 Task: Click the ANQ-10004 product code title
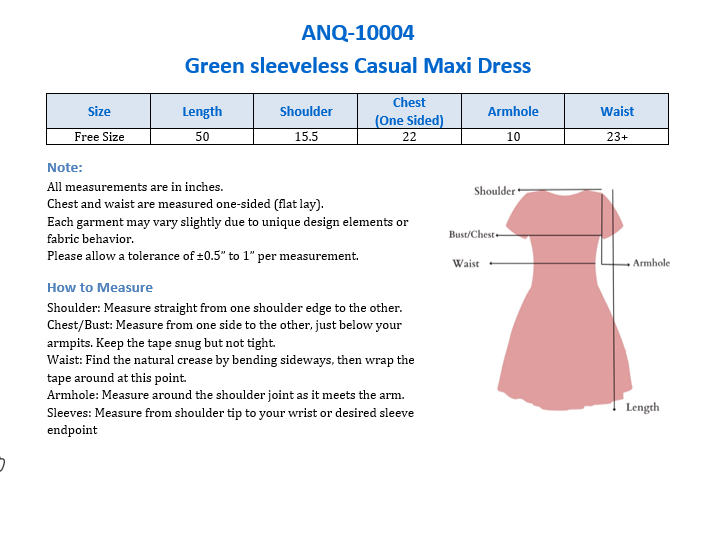point(357,33)
